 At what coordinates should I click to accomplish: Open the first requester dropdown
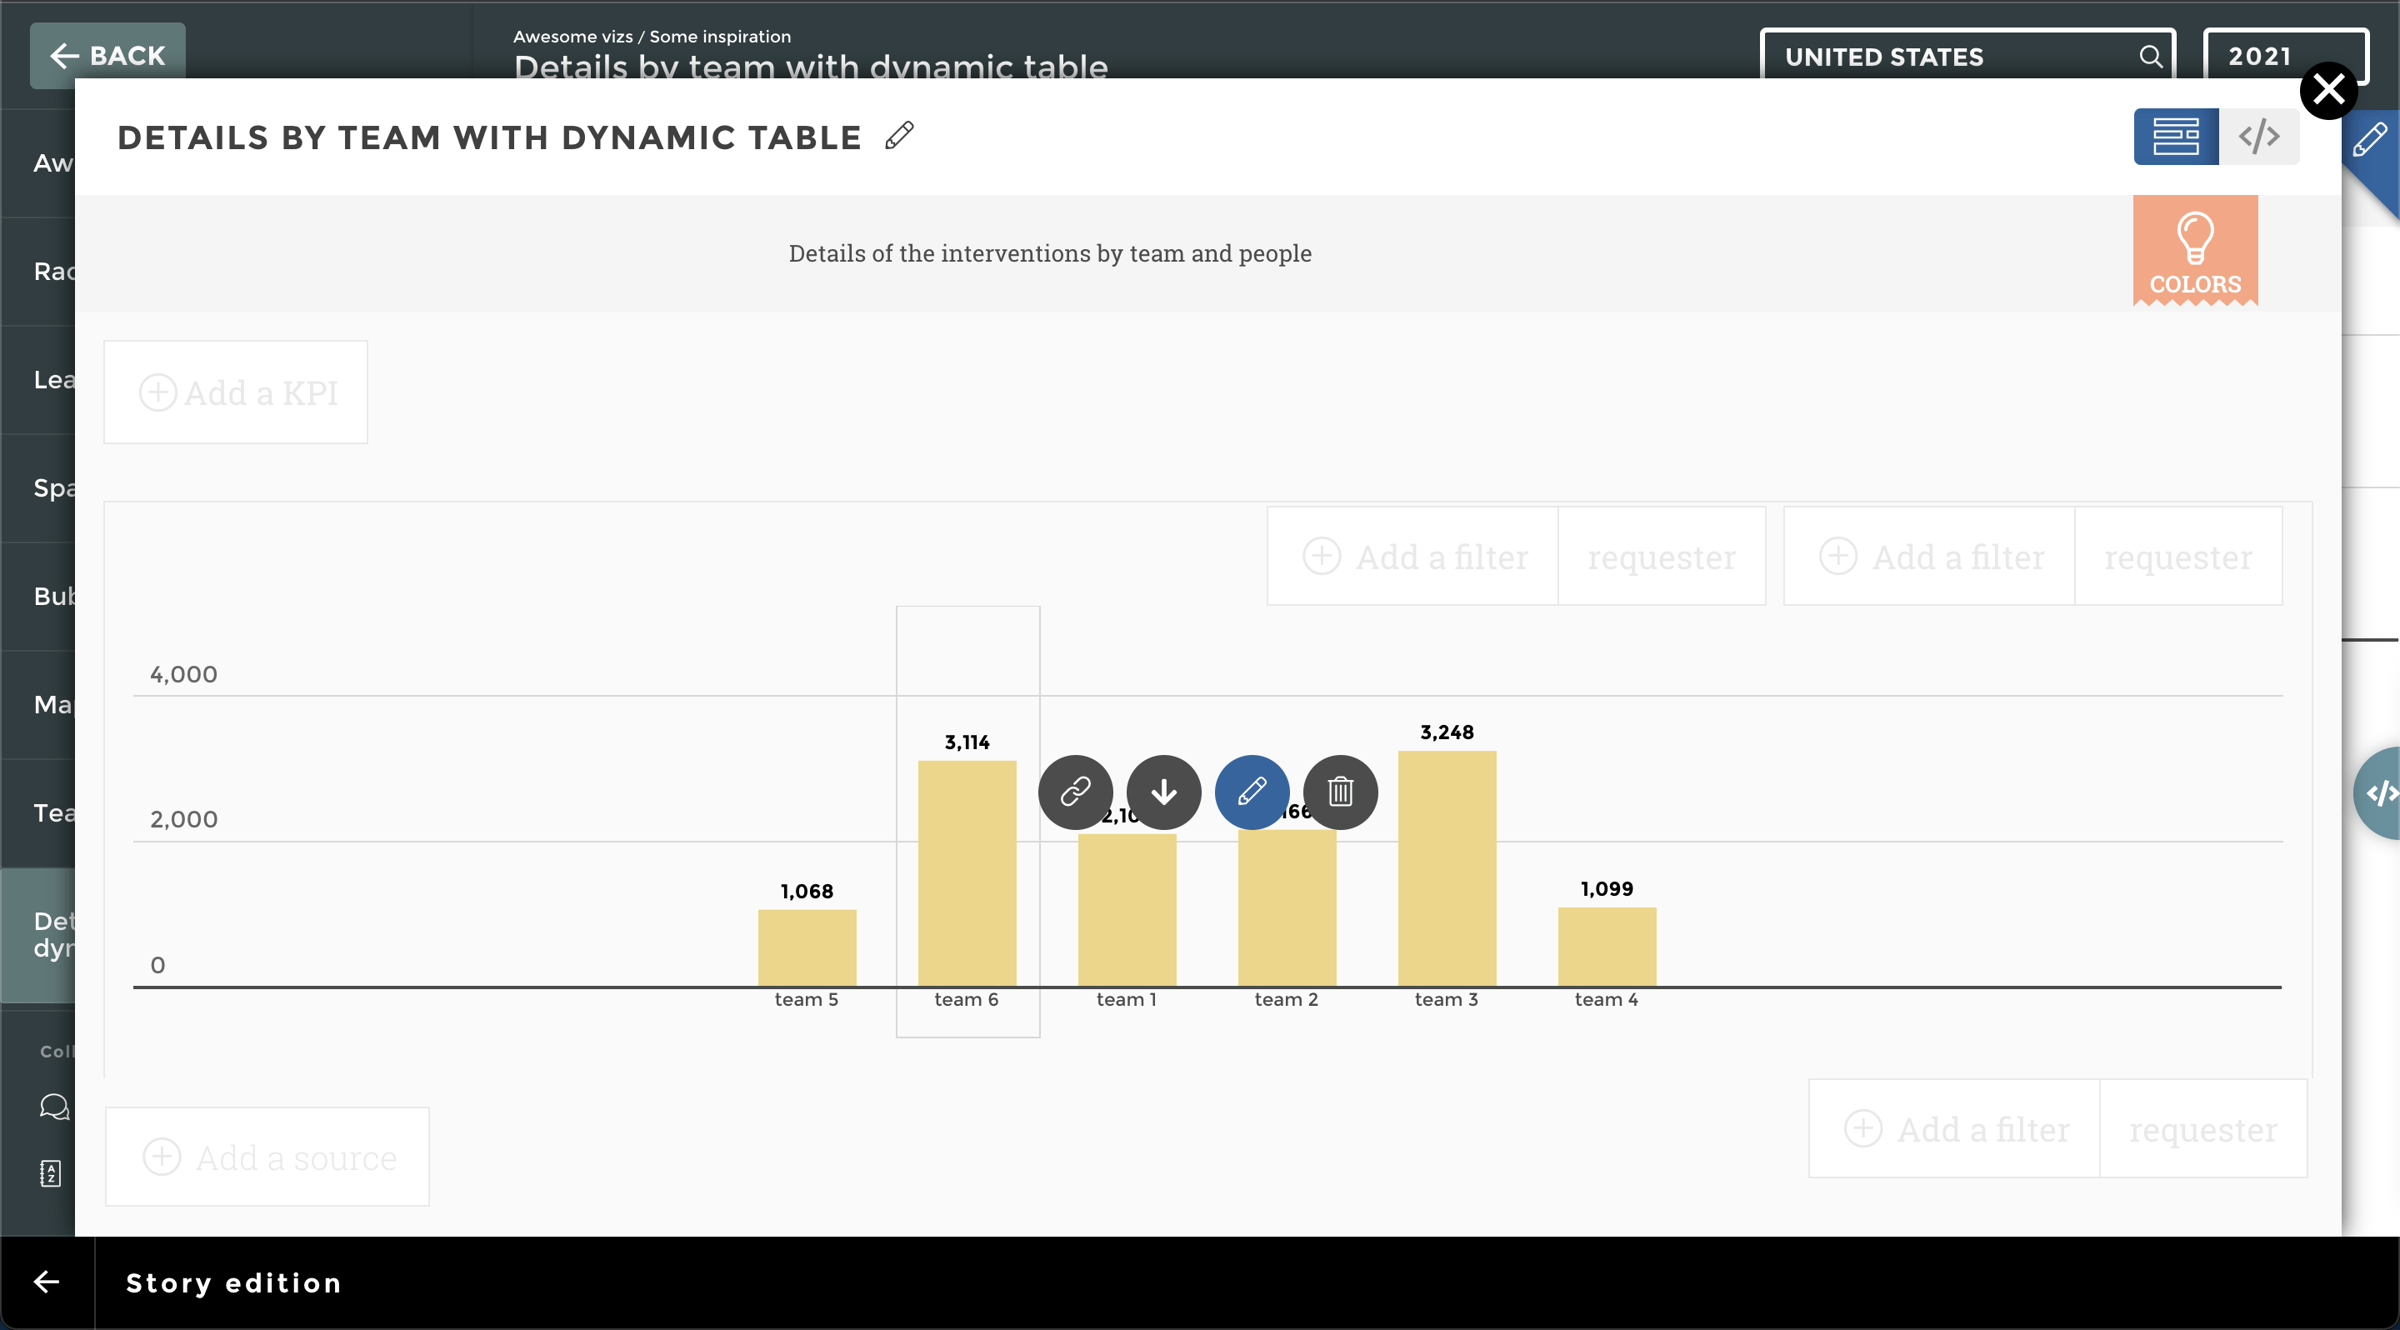[1662, 556]
